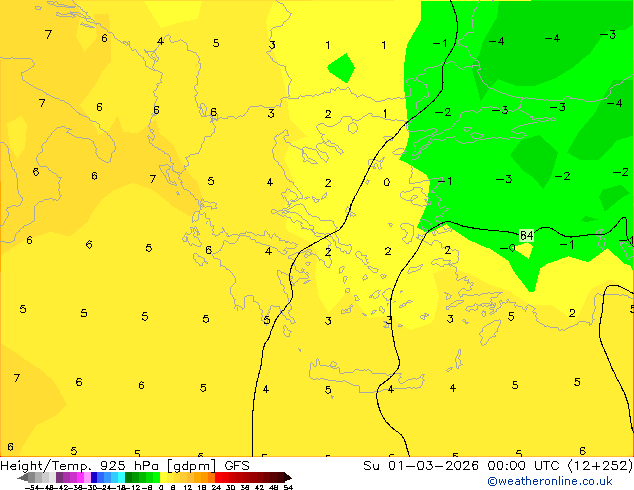Click the dark blue swatch in the legend
The image size is (634, 490).
94,477
